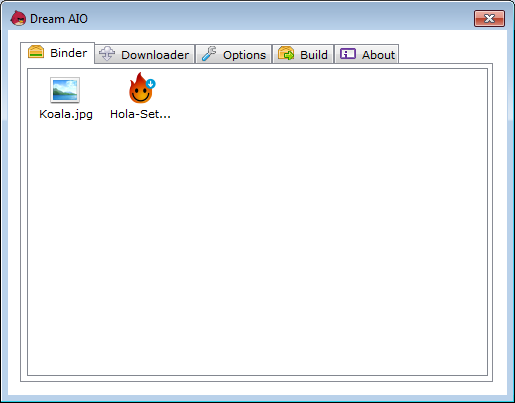Click the blue download badge on Hola icon
Image resolution: width=515 pixels, height=403 pixels.
(151, 84)
